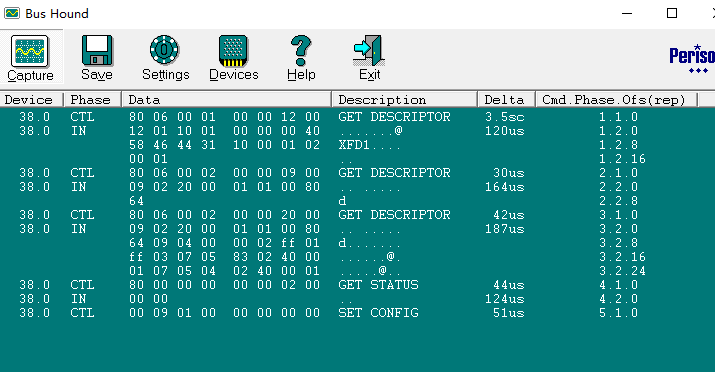
Task: Open the Capture toolbar icon
Action: 30,52
